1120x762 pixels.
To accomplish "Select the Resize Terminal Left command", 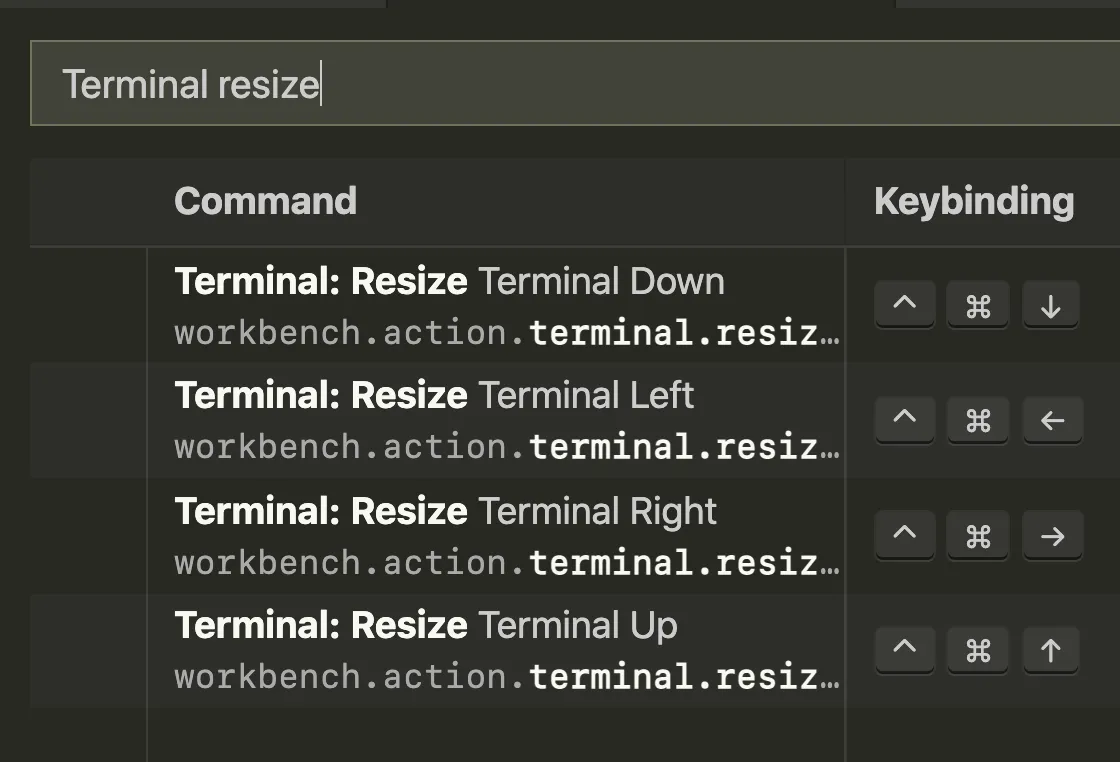I will [434, 396].
